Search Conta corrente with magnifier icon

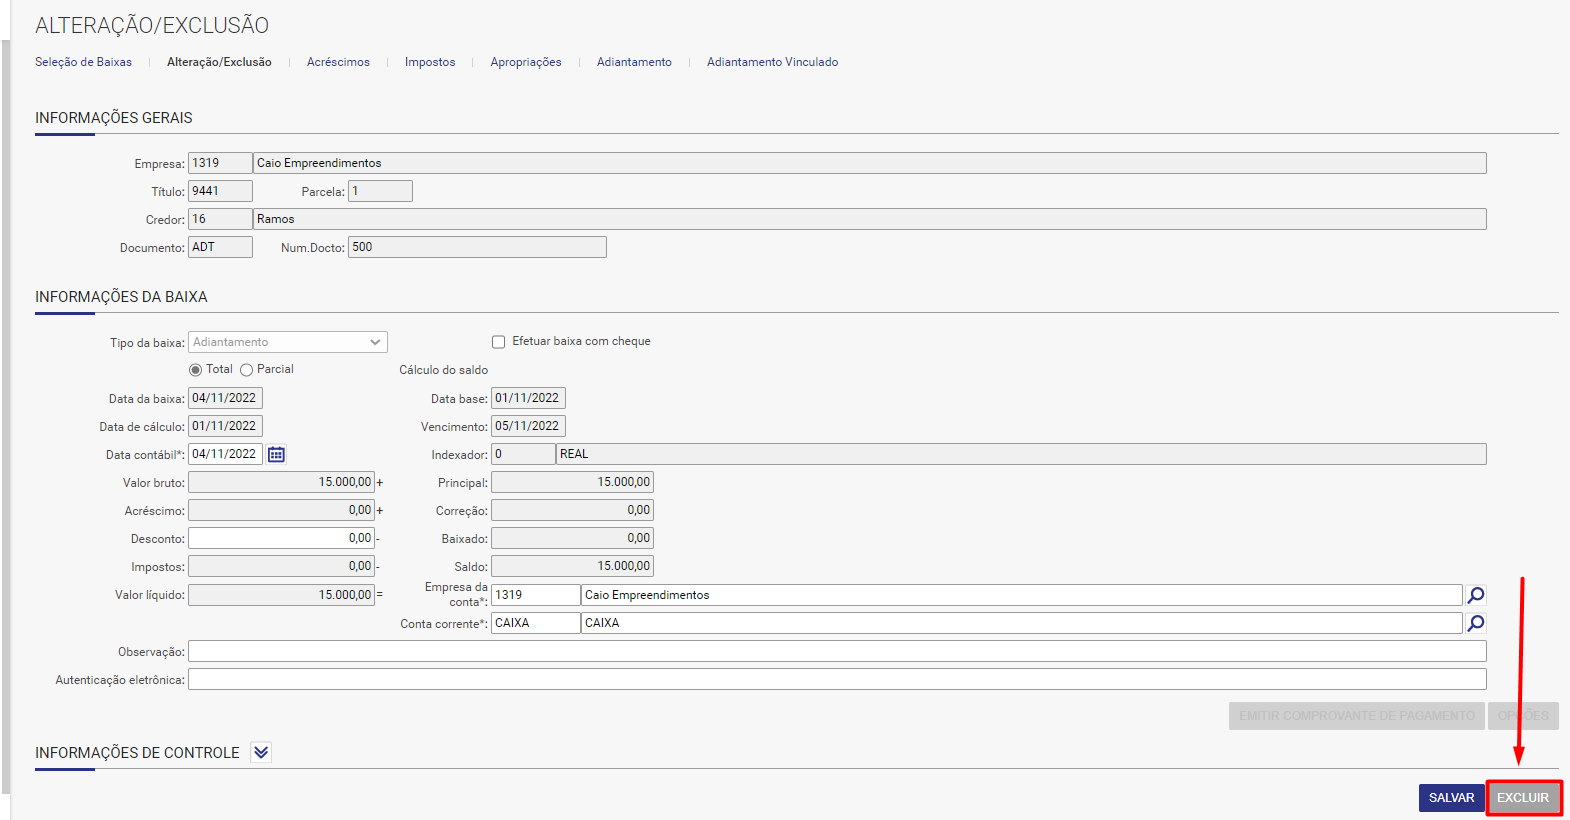1475,623
